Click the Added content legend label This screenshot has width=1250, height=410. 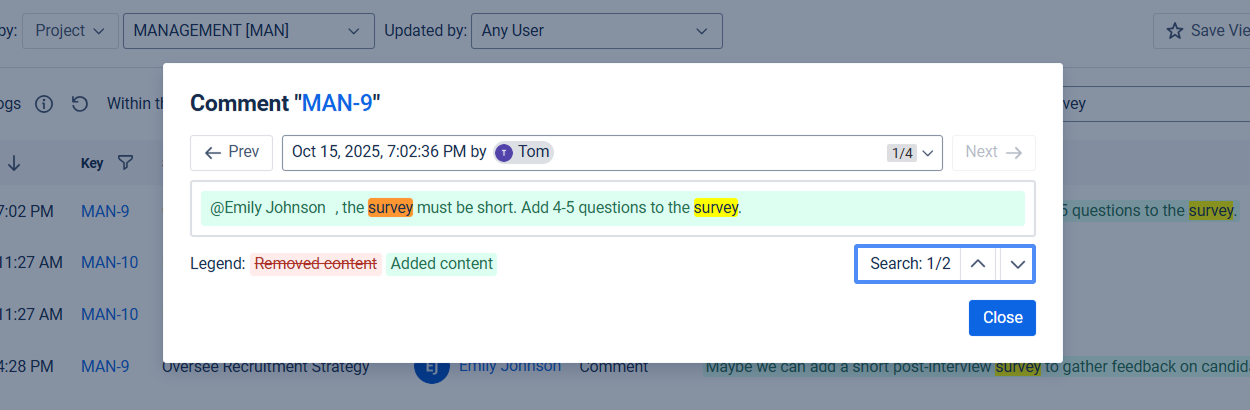pos(441,264)
